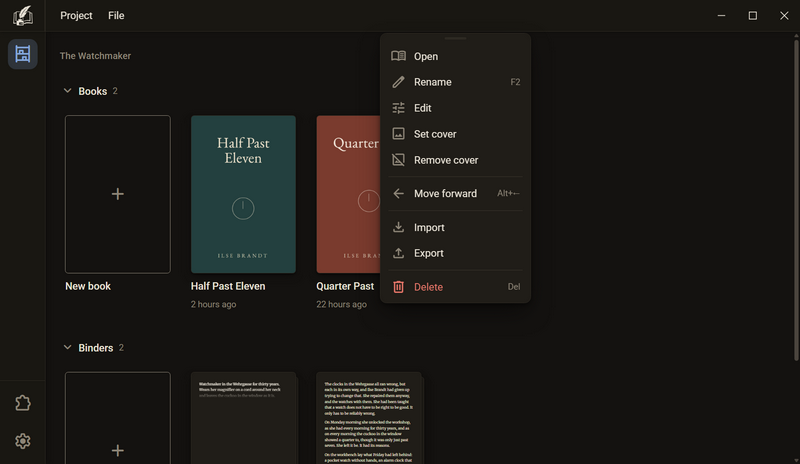This screenshot has width=800, height=464.
Task: Select Move forward menu entry
Action: 456,193
